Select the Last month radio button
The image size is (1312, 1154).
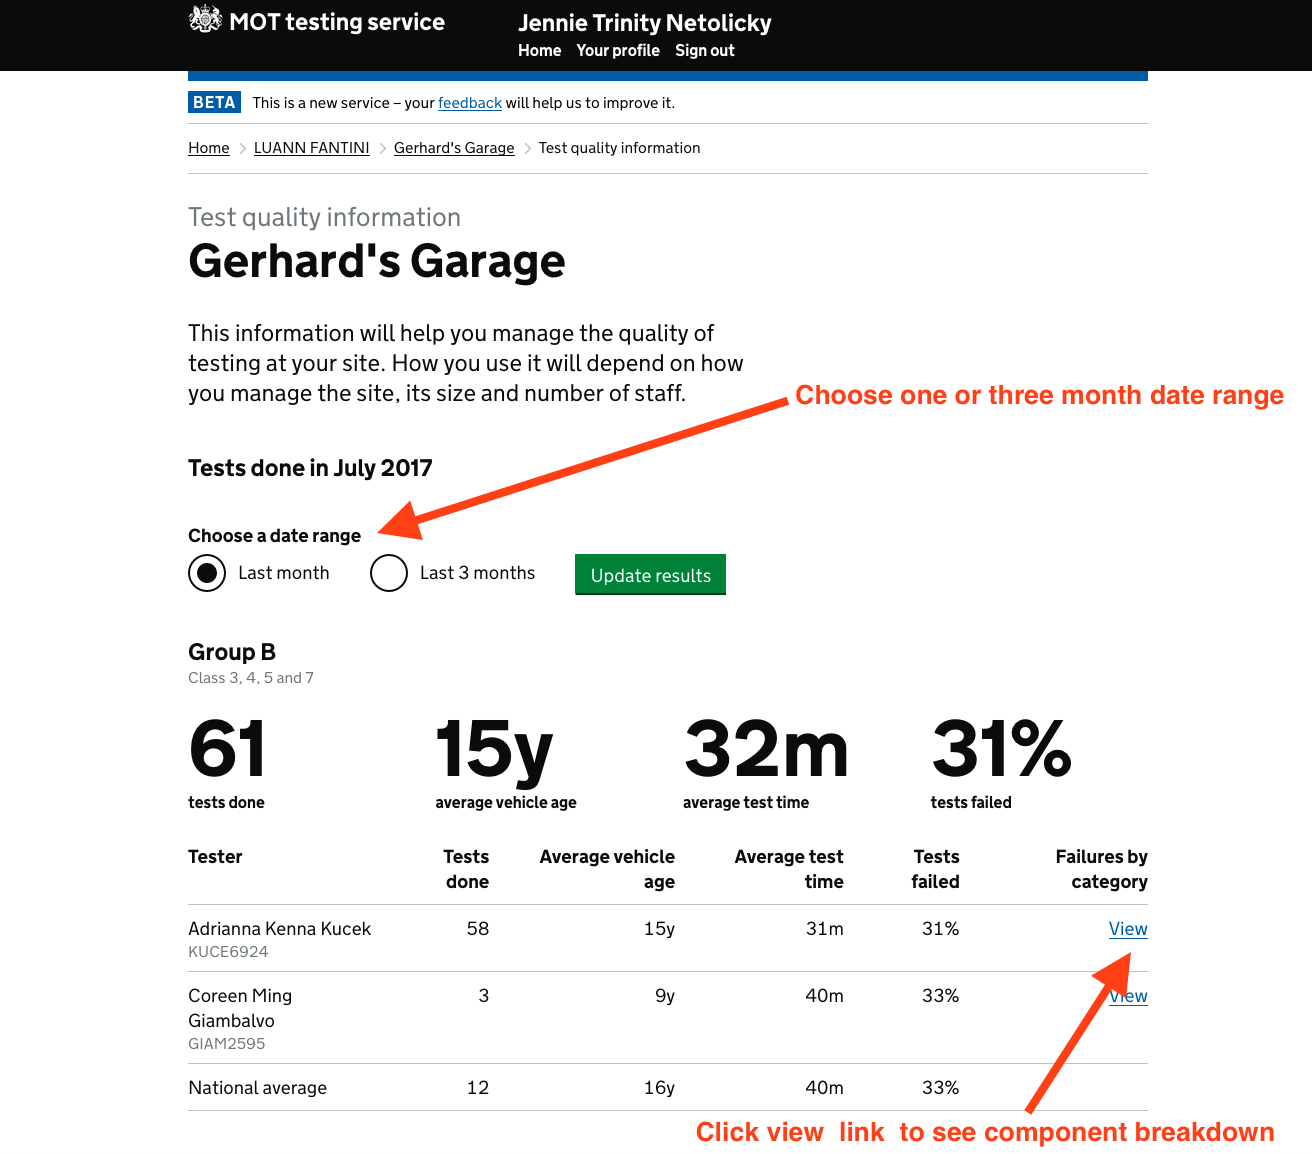click(207, 572)
